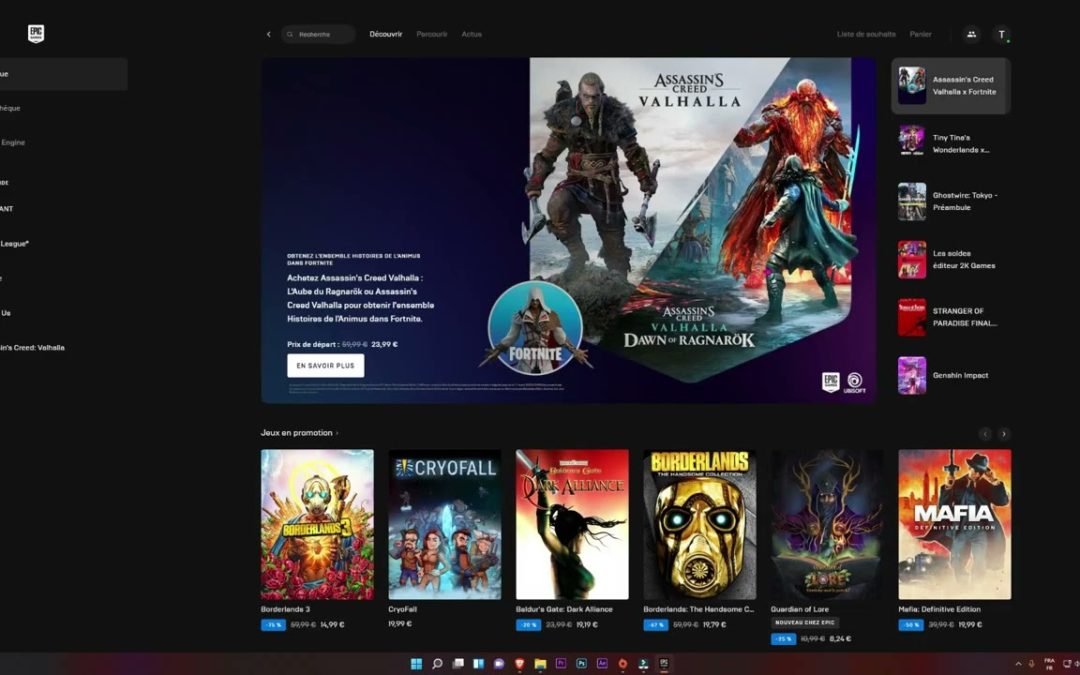Open the Rocket League sidebar entry
Viewport: 1080px width, 675px height.
14,244
